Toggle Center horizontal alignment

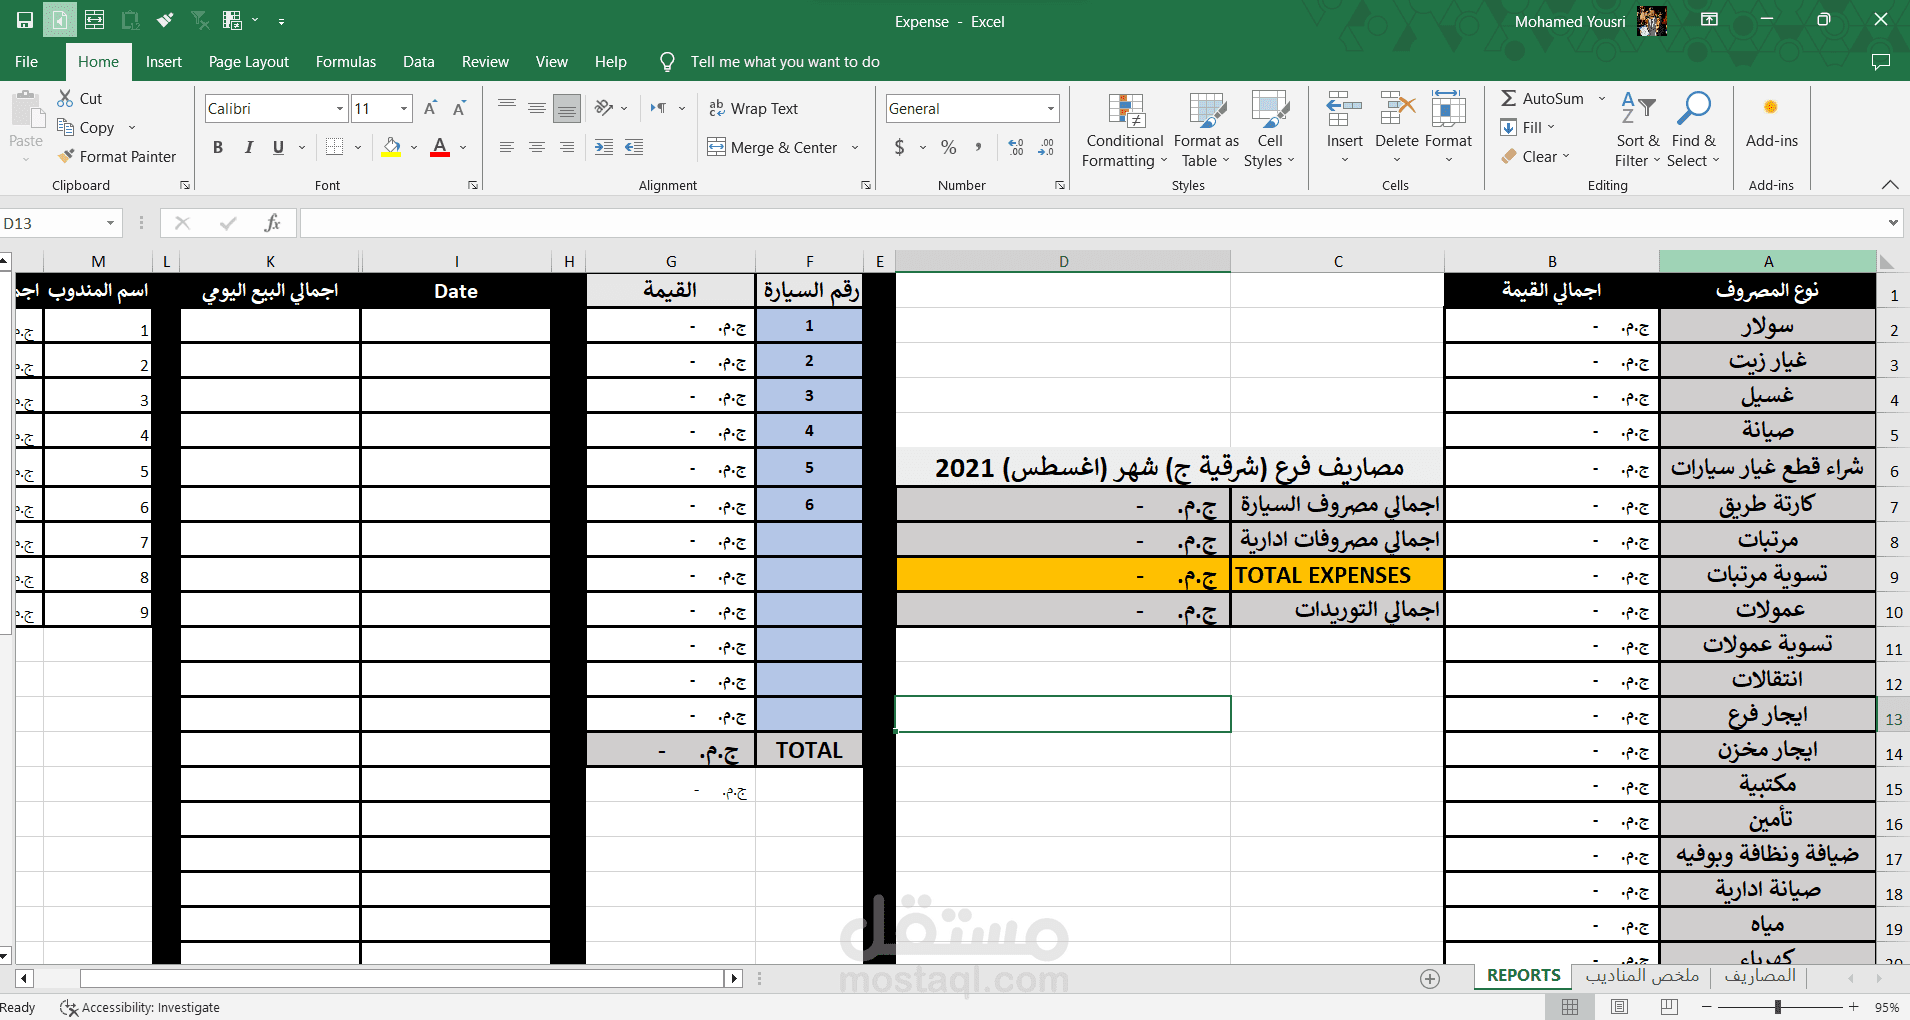tap(537, 147)
